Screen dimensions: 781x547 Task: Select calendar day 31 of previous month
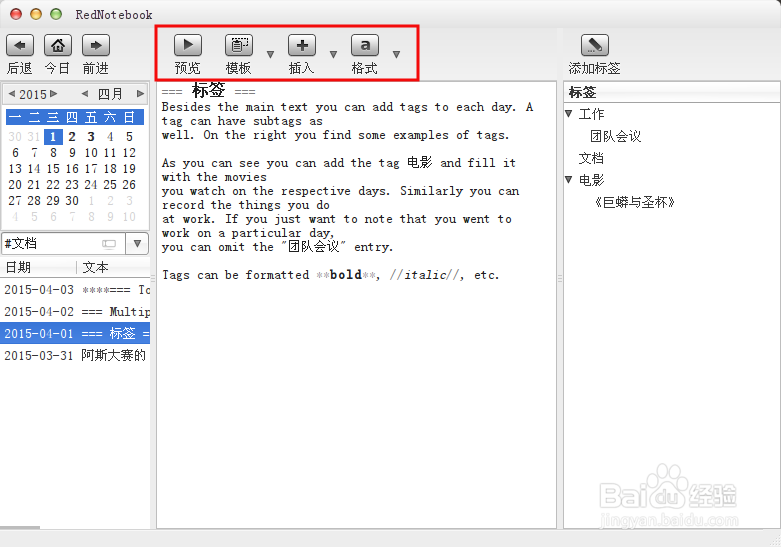pyautogui.click(x=34, y=137)
